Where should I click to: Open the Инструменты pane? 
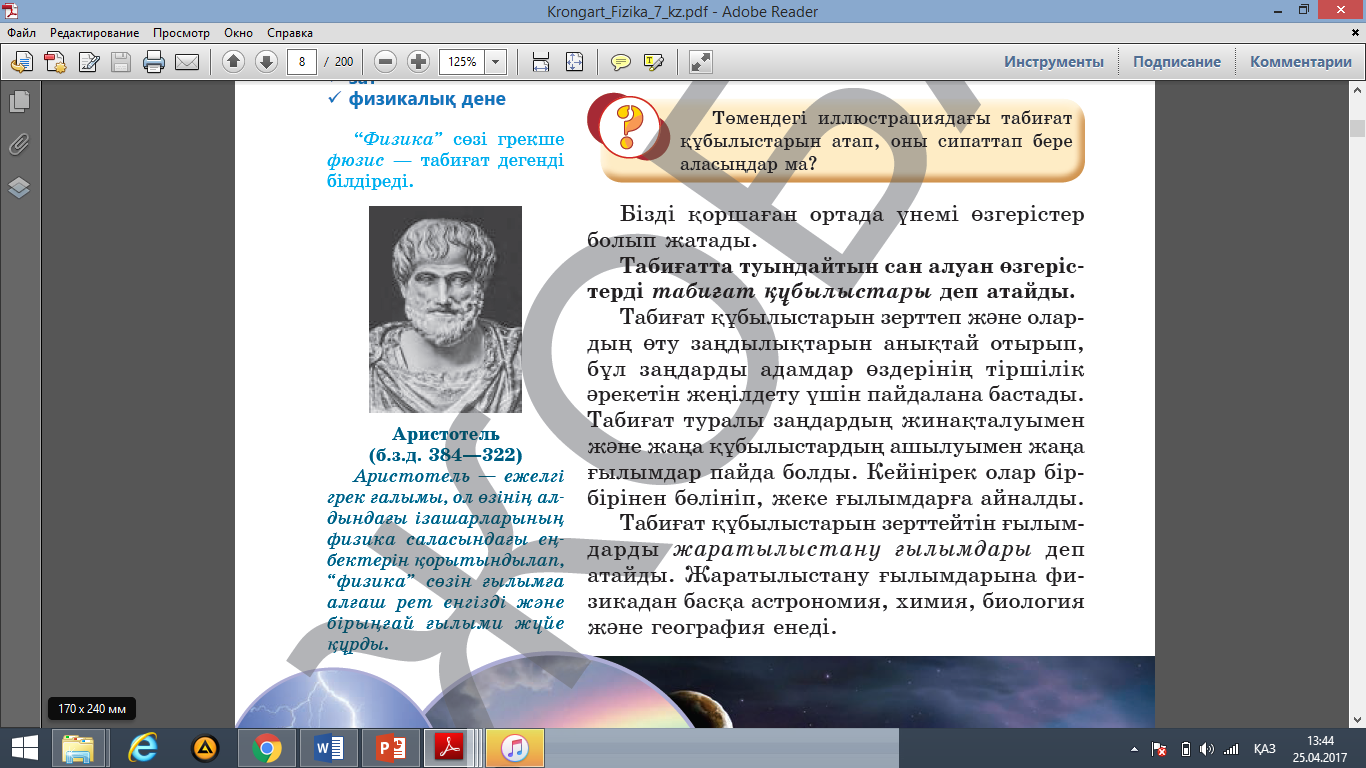(1054, 62)
